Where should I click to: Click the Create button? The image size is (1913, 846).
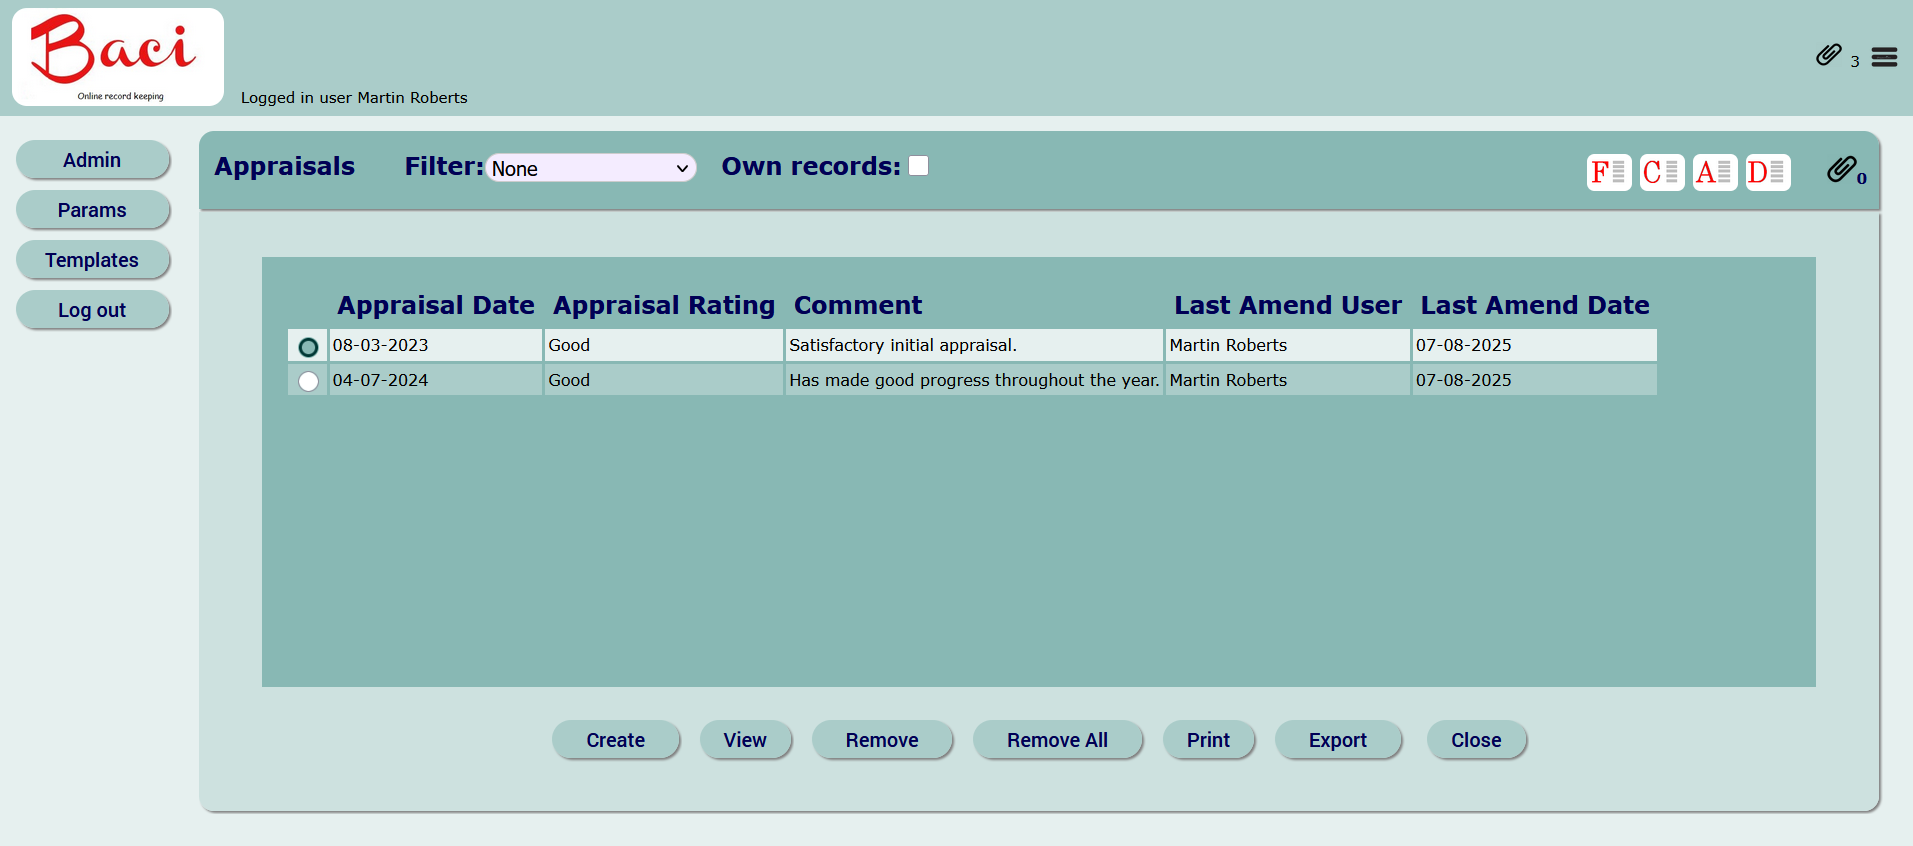[615, 740]
